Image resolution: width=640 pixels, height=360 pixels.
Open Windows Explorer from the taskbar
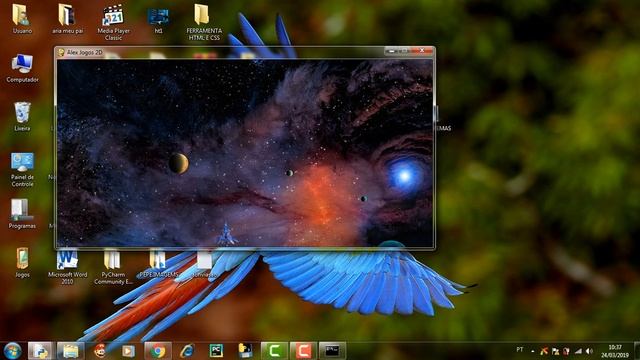(70, 351)
